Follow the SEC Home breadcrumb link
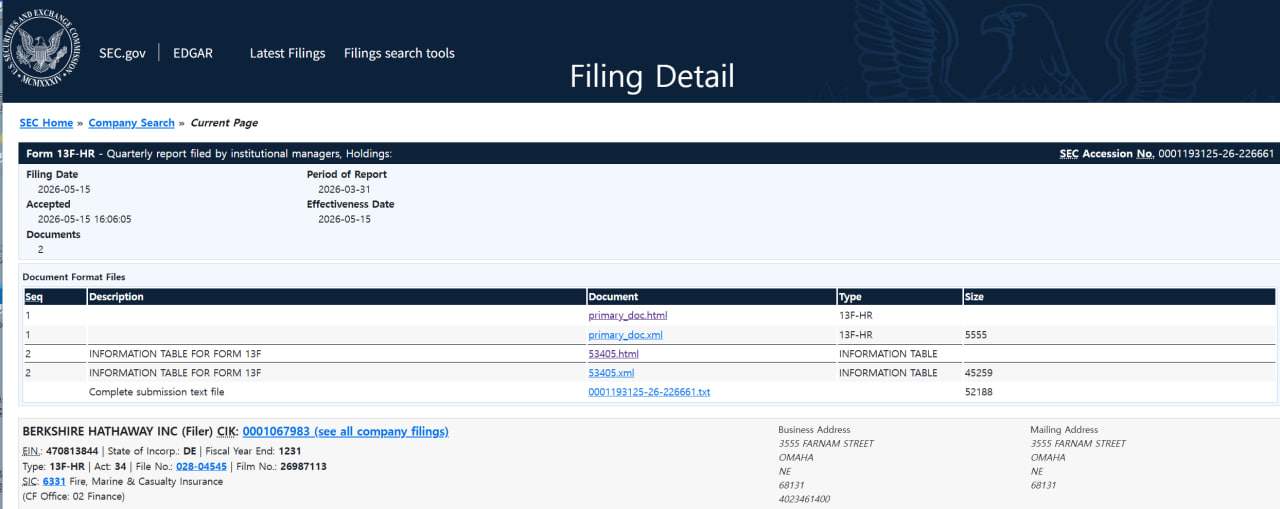The image size is (1280, 509). pyautogui.click(x=46, y=123)
